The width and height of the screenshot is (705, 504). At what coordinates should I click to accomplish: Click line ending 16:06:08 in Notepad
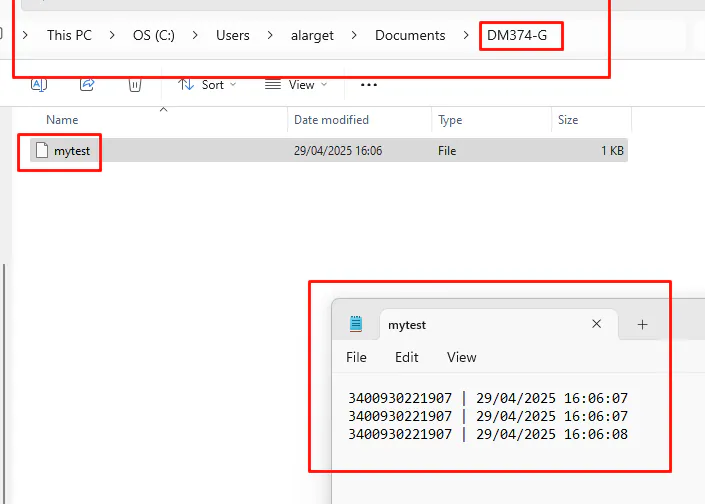point(488,434)
